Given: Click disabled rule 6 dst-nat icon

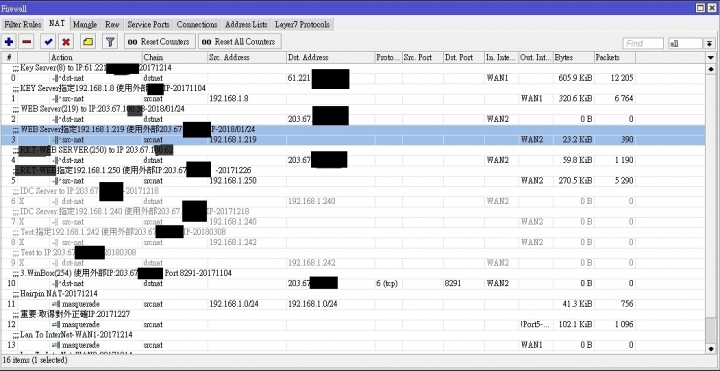Looking at the screenshot, I should tap(56, 201).
